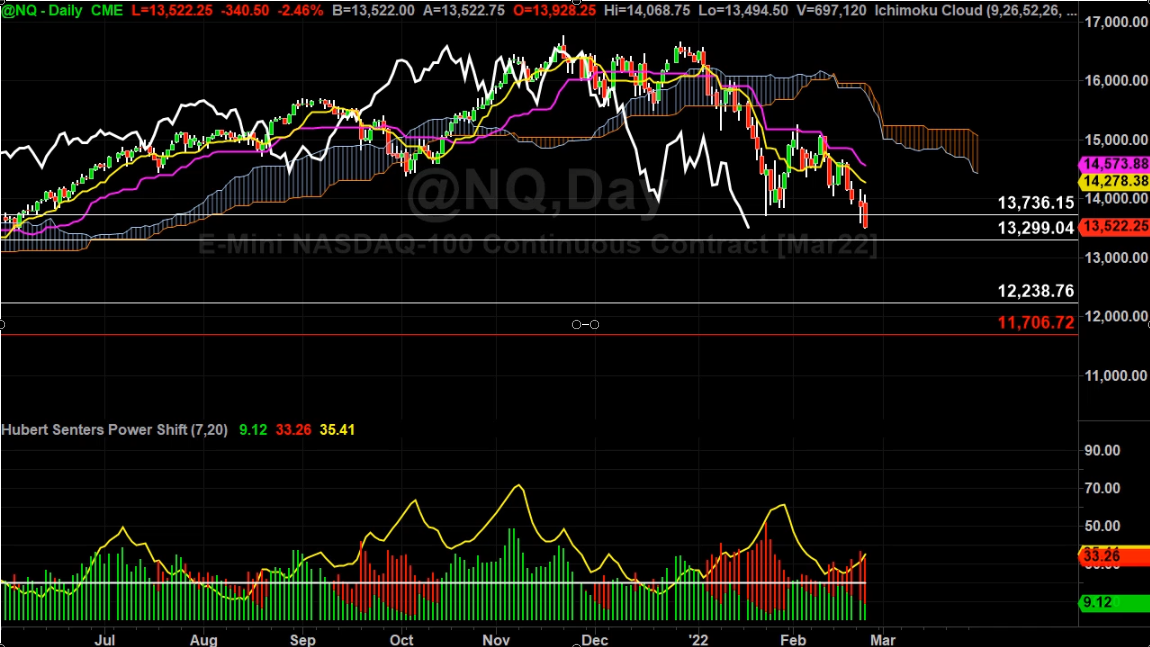
Task: Click the yellow 35.41 indicator value
Action: tap(337, 430)
